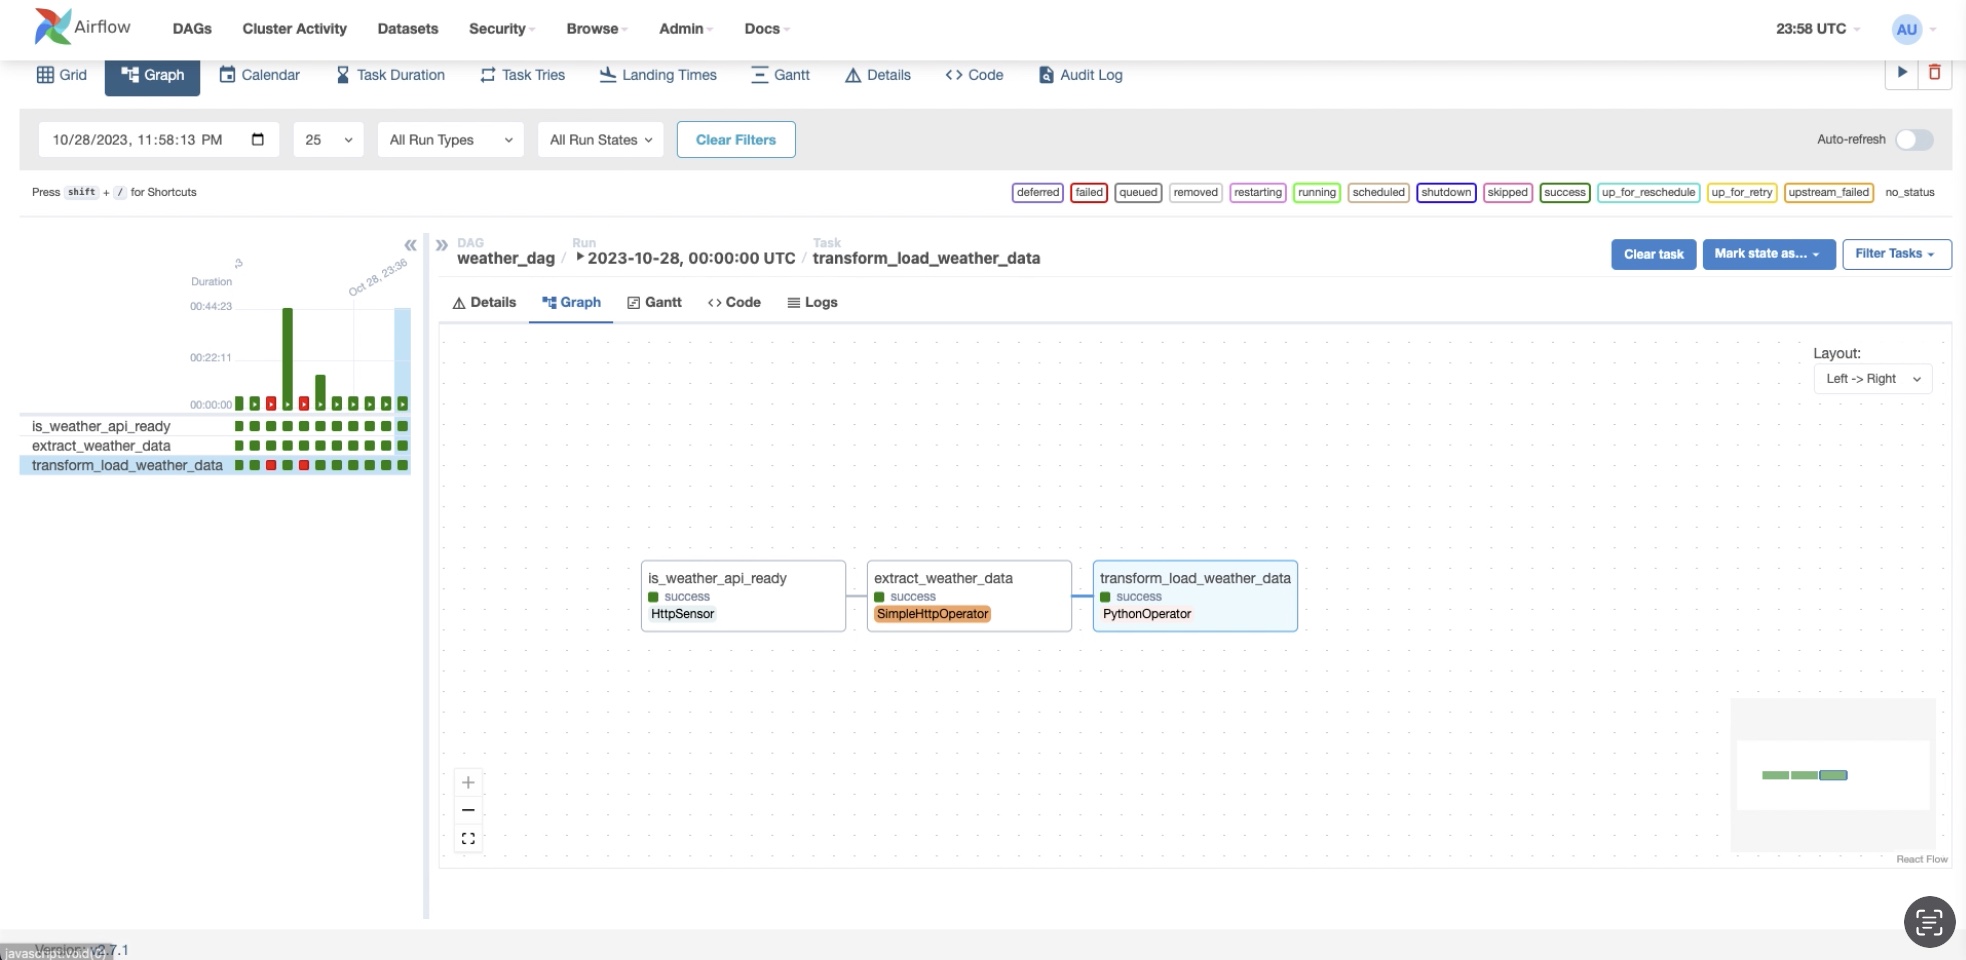Select the extract_weather_data node in the graph
The height and width of the screenshot is (960, 1966).
[968, 596]
